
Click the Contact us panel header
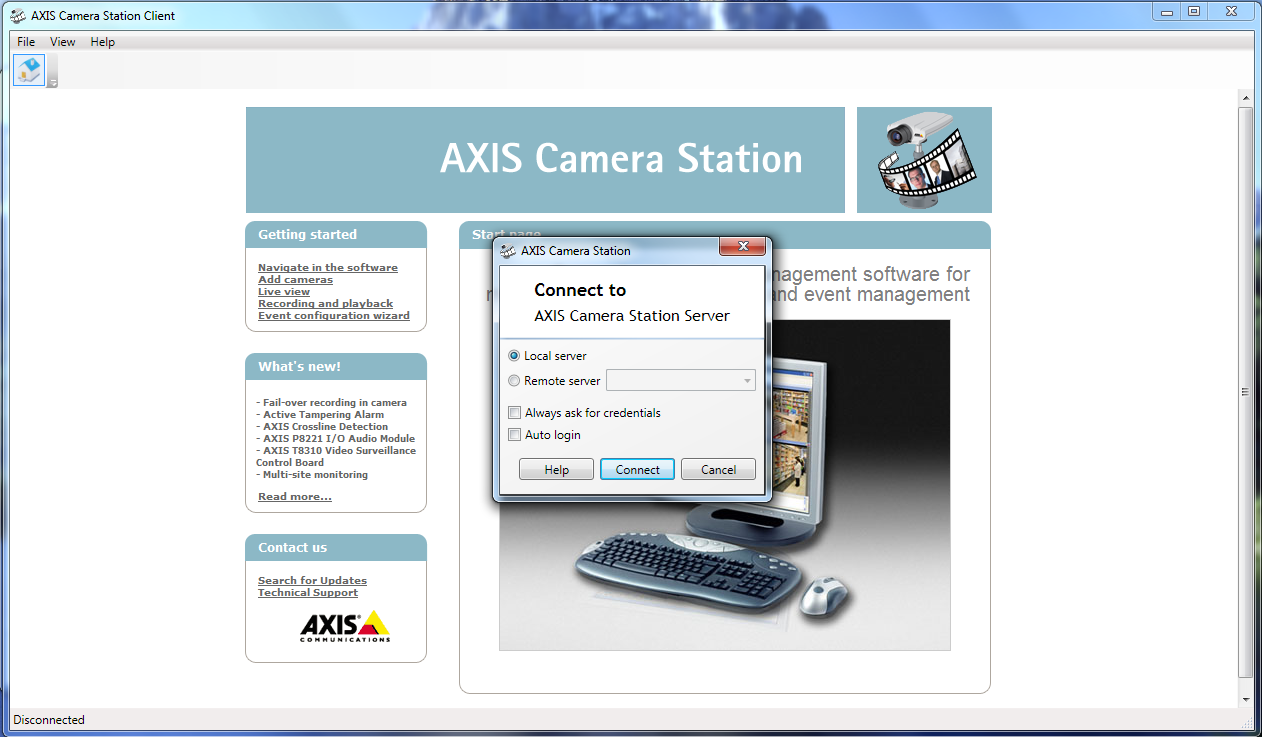[336, 548]
